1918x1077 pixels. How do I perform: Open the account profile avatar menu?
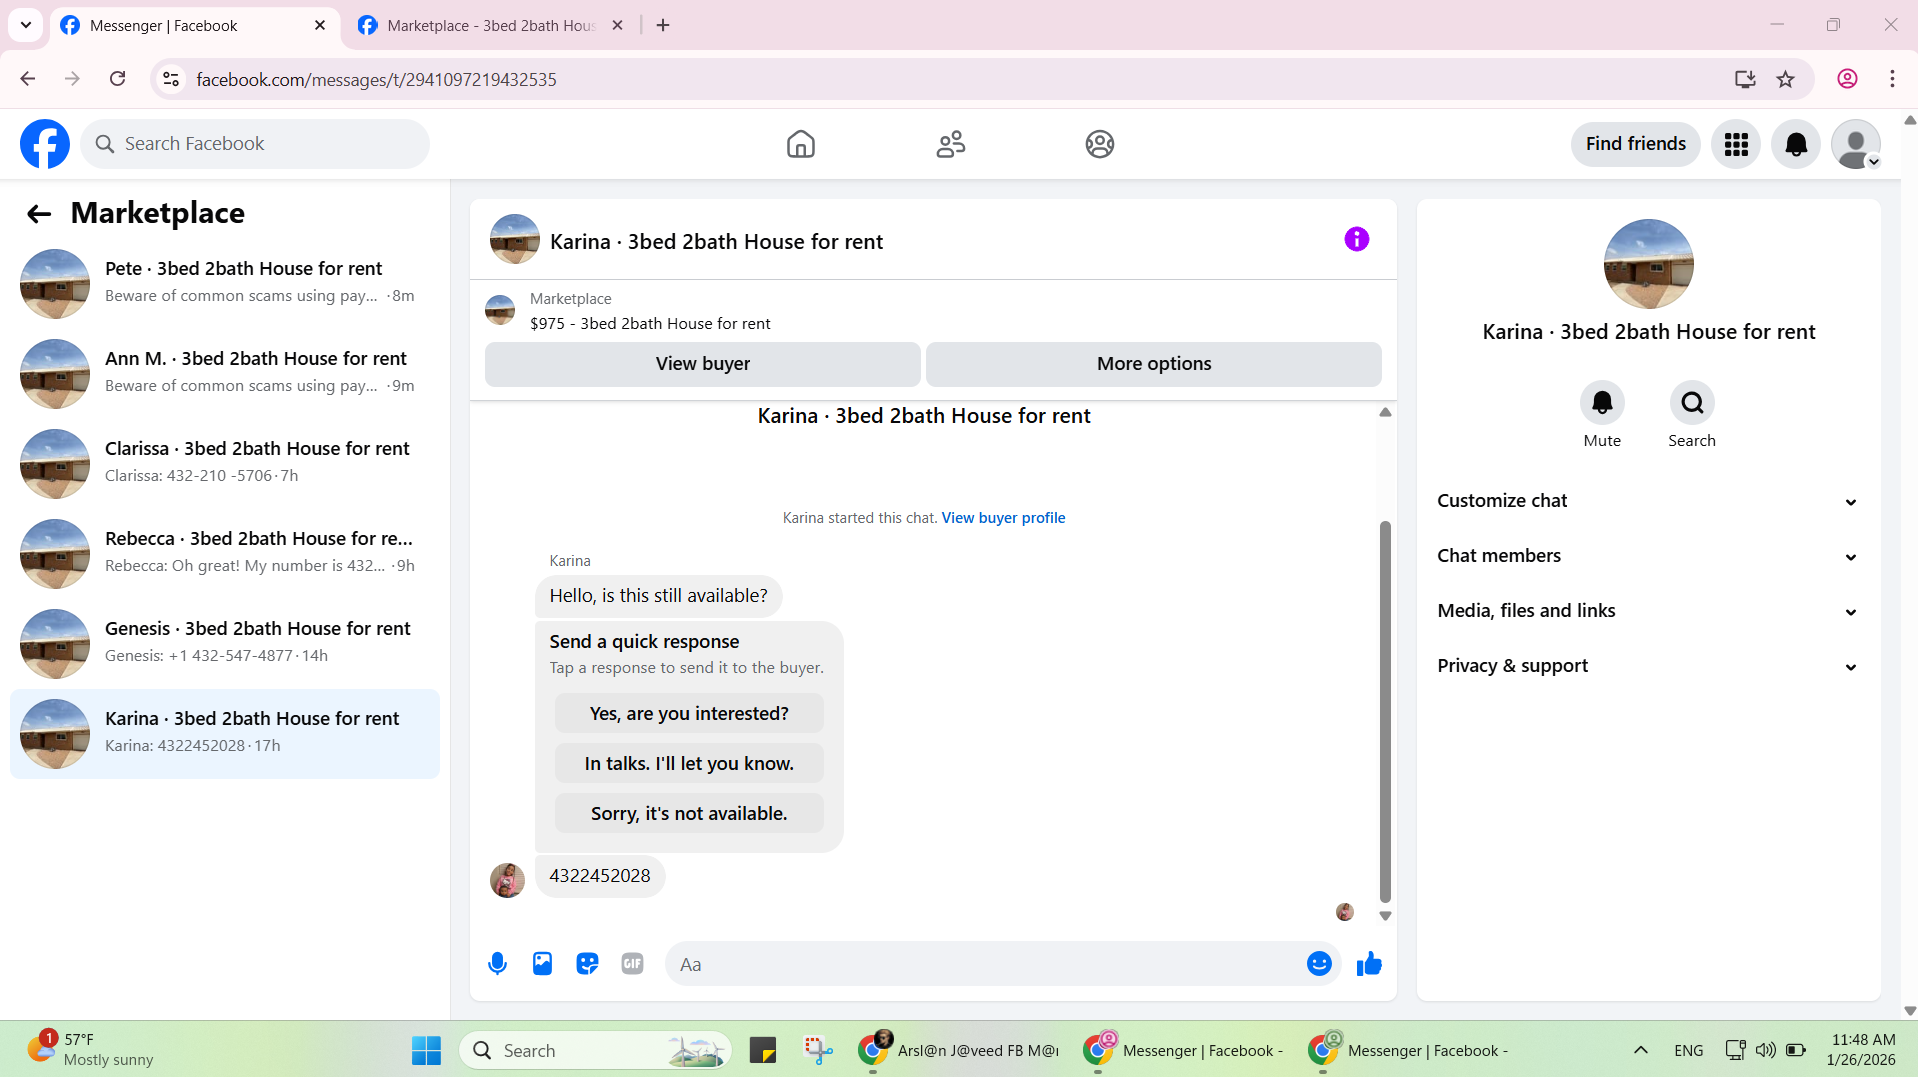(x=1856, y=144)
